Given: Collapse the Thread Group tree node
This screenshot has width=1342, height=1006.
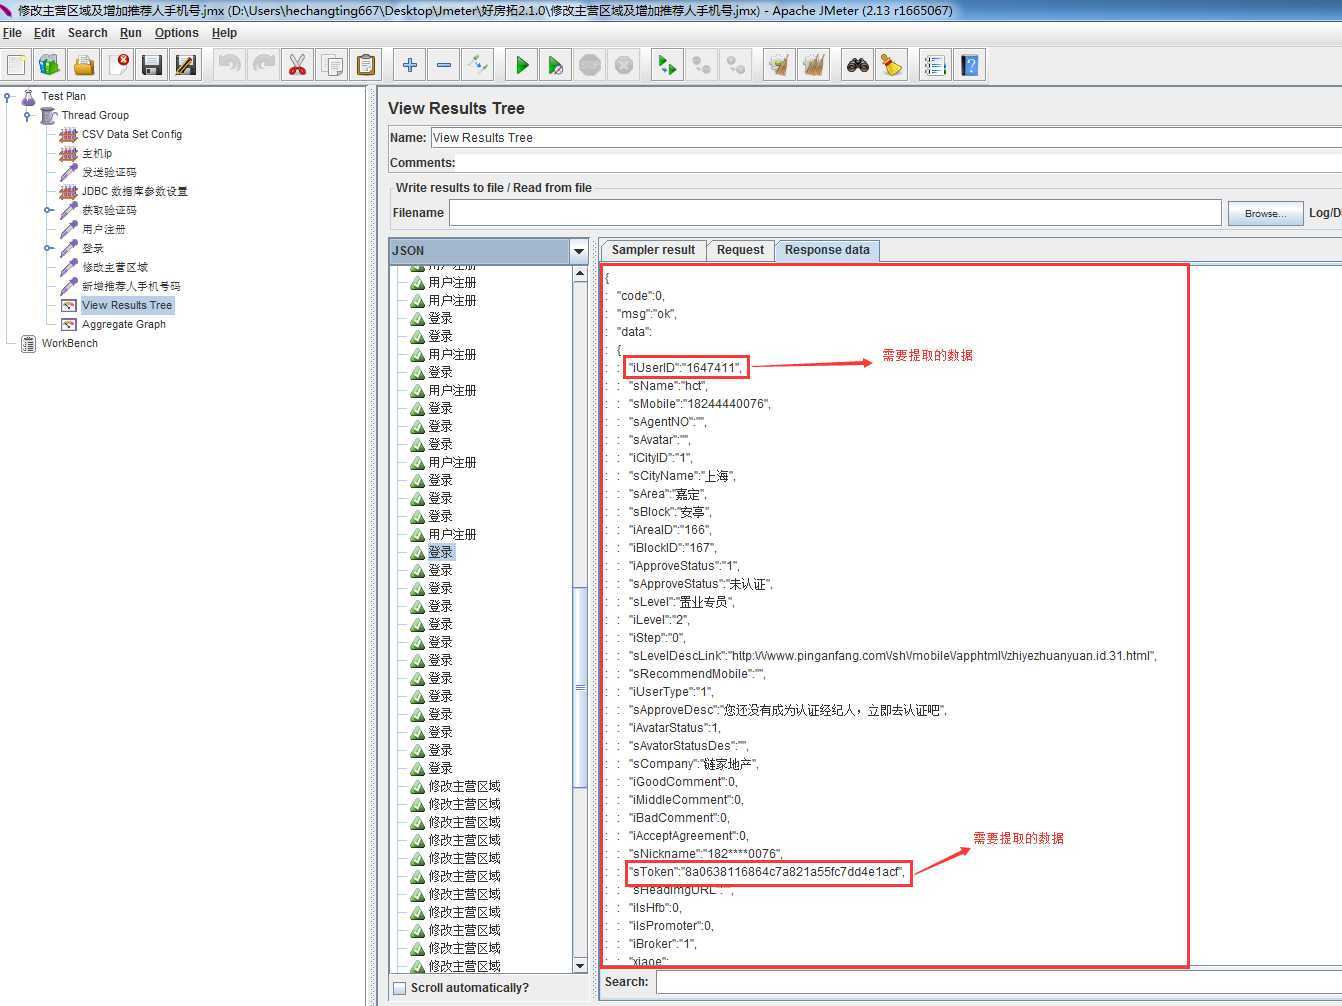Looking at the screenshot, I should pyautogui.click(x=28, y=116).
